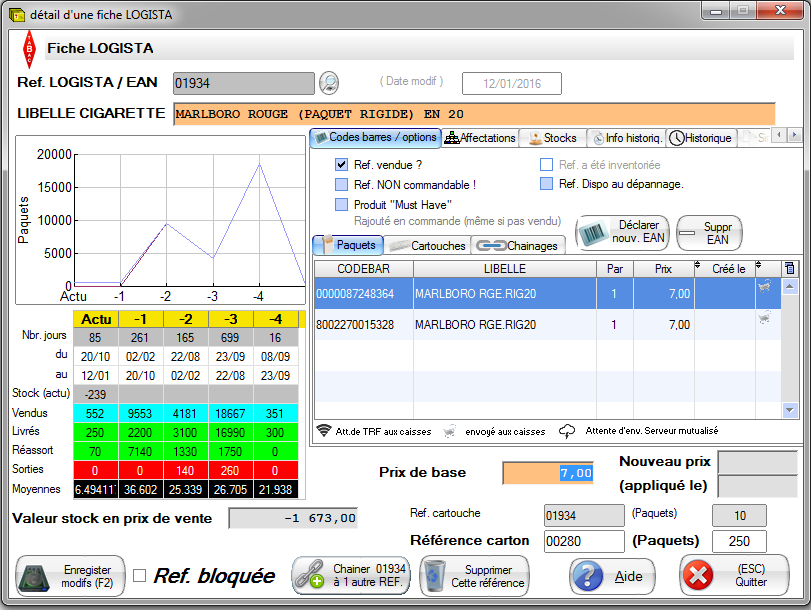
Task: Click the barcode table scrollbar down arrow
Action: (790, 410)
